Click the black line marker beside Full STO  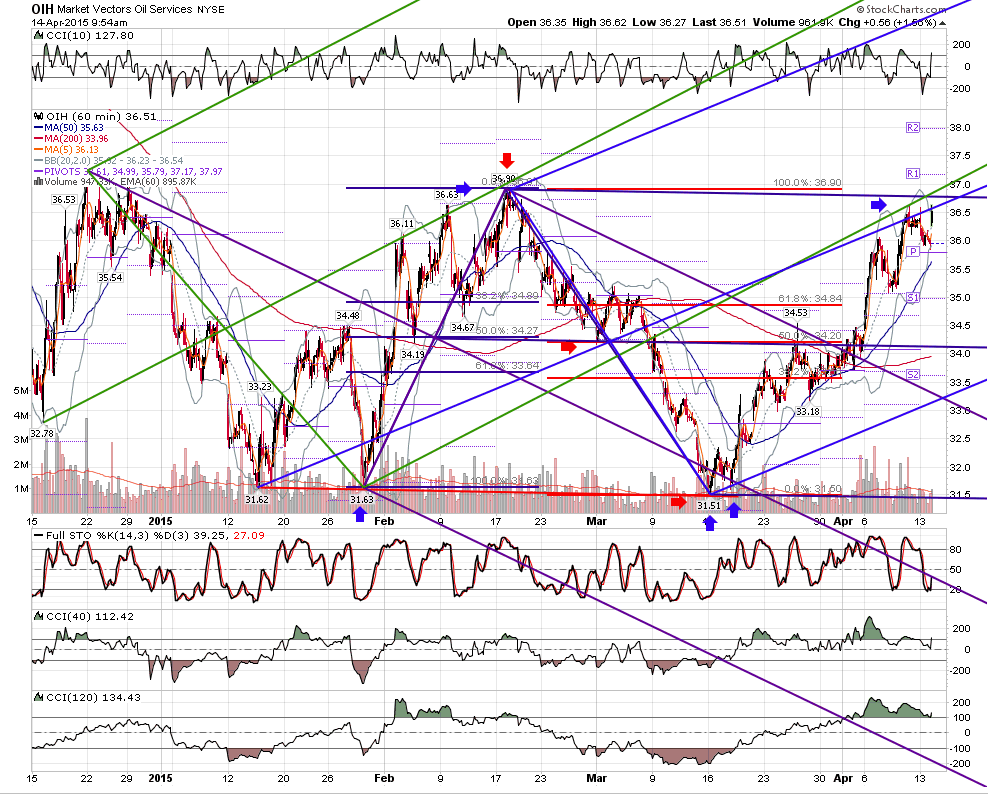point(38,536)
